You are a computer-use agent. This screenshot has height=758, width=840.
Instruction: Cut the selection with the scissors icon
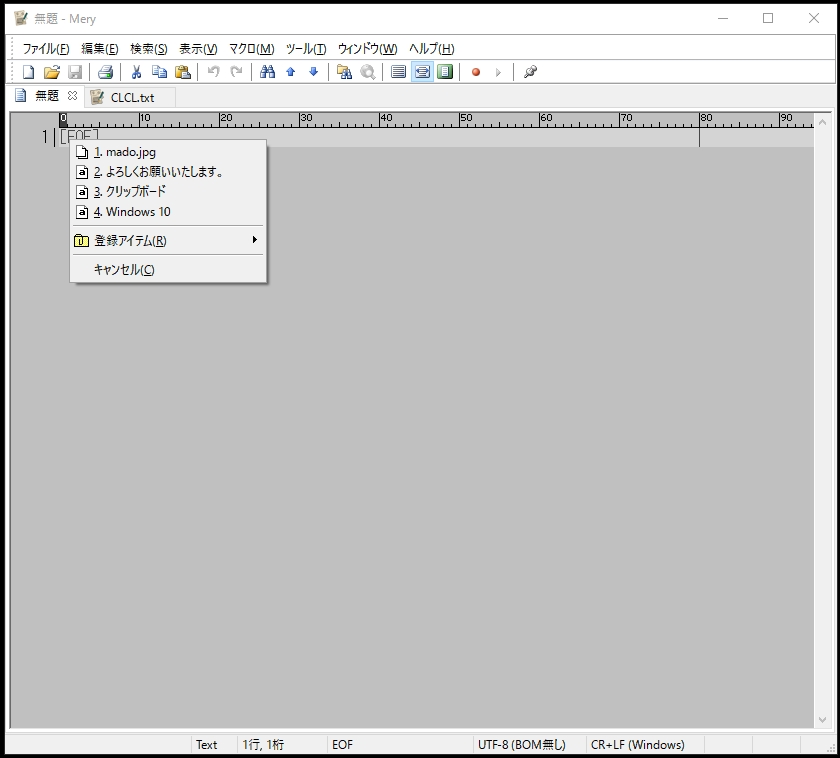(136, 72)
